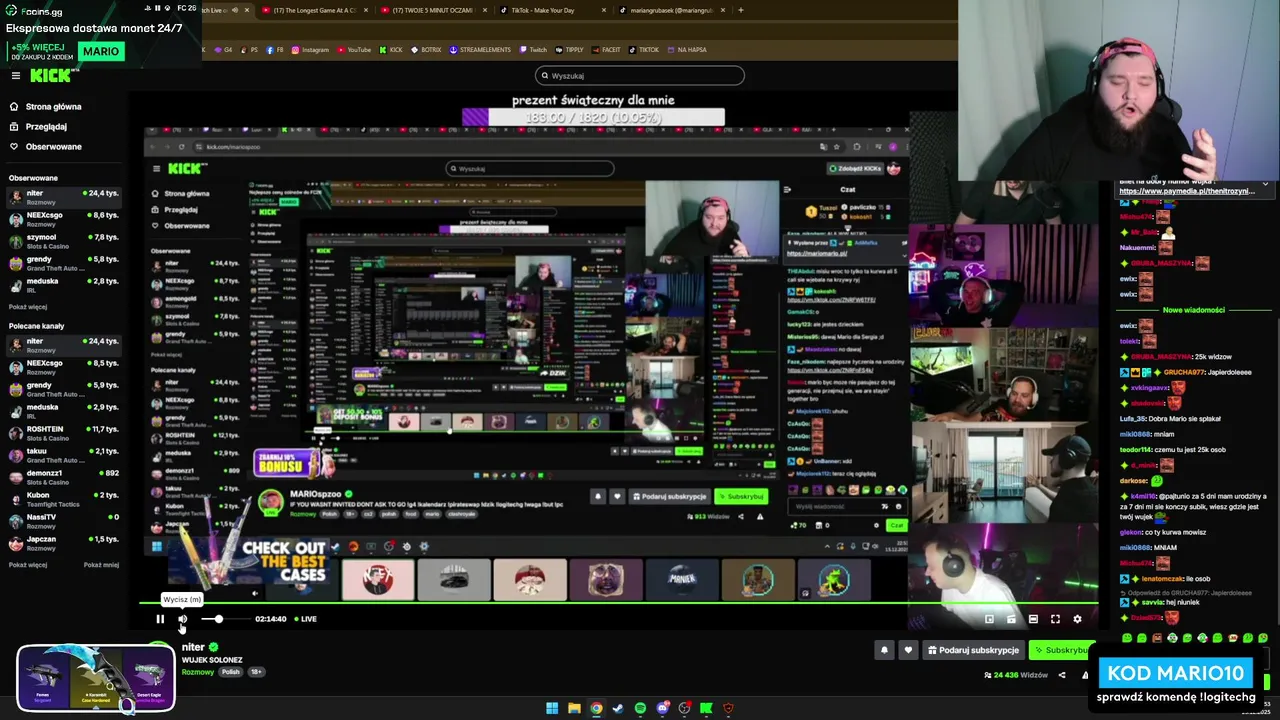The width and height of the screenshot is (1280, 720).
Task: Open the Rozmowy category link
Action: (x=198, y=672)
